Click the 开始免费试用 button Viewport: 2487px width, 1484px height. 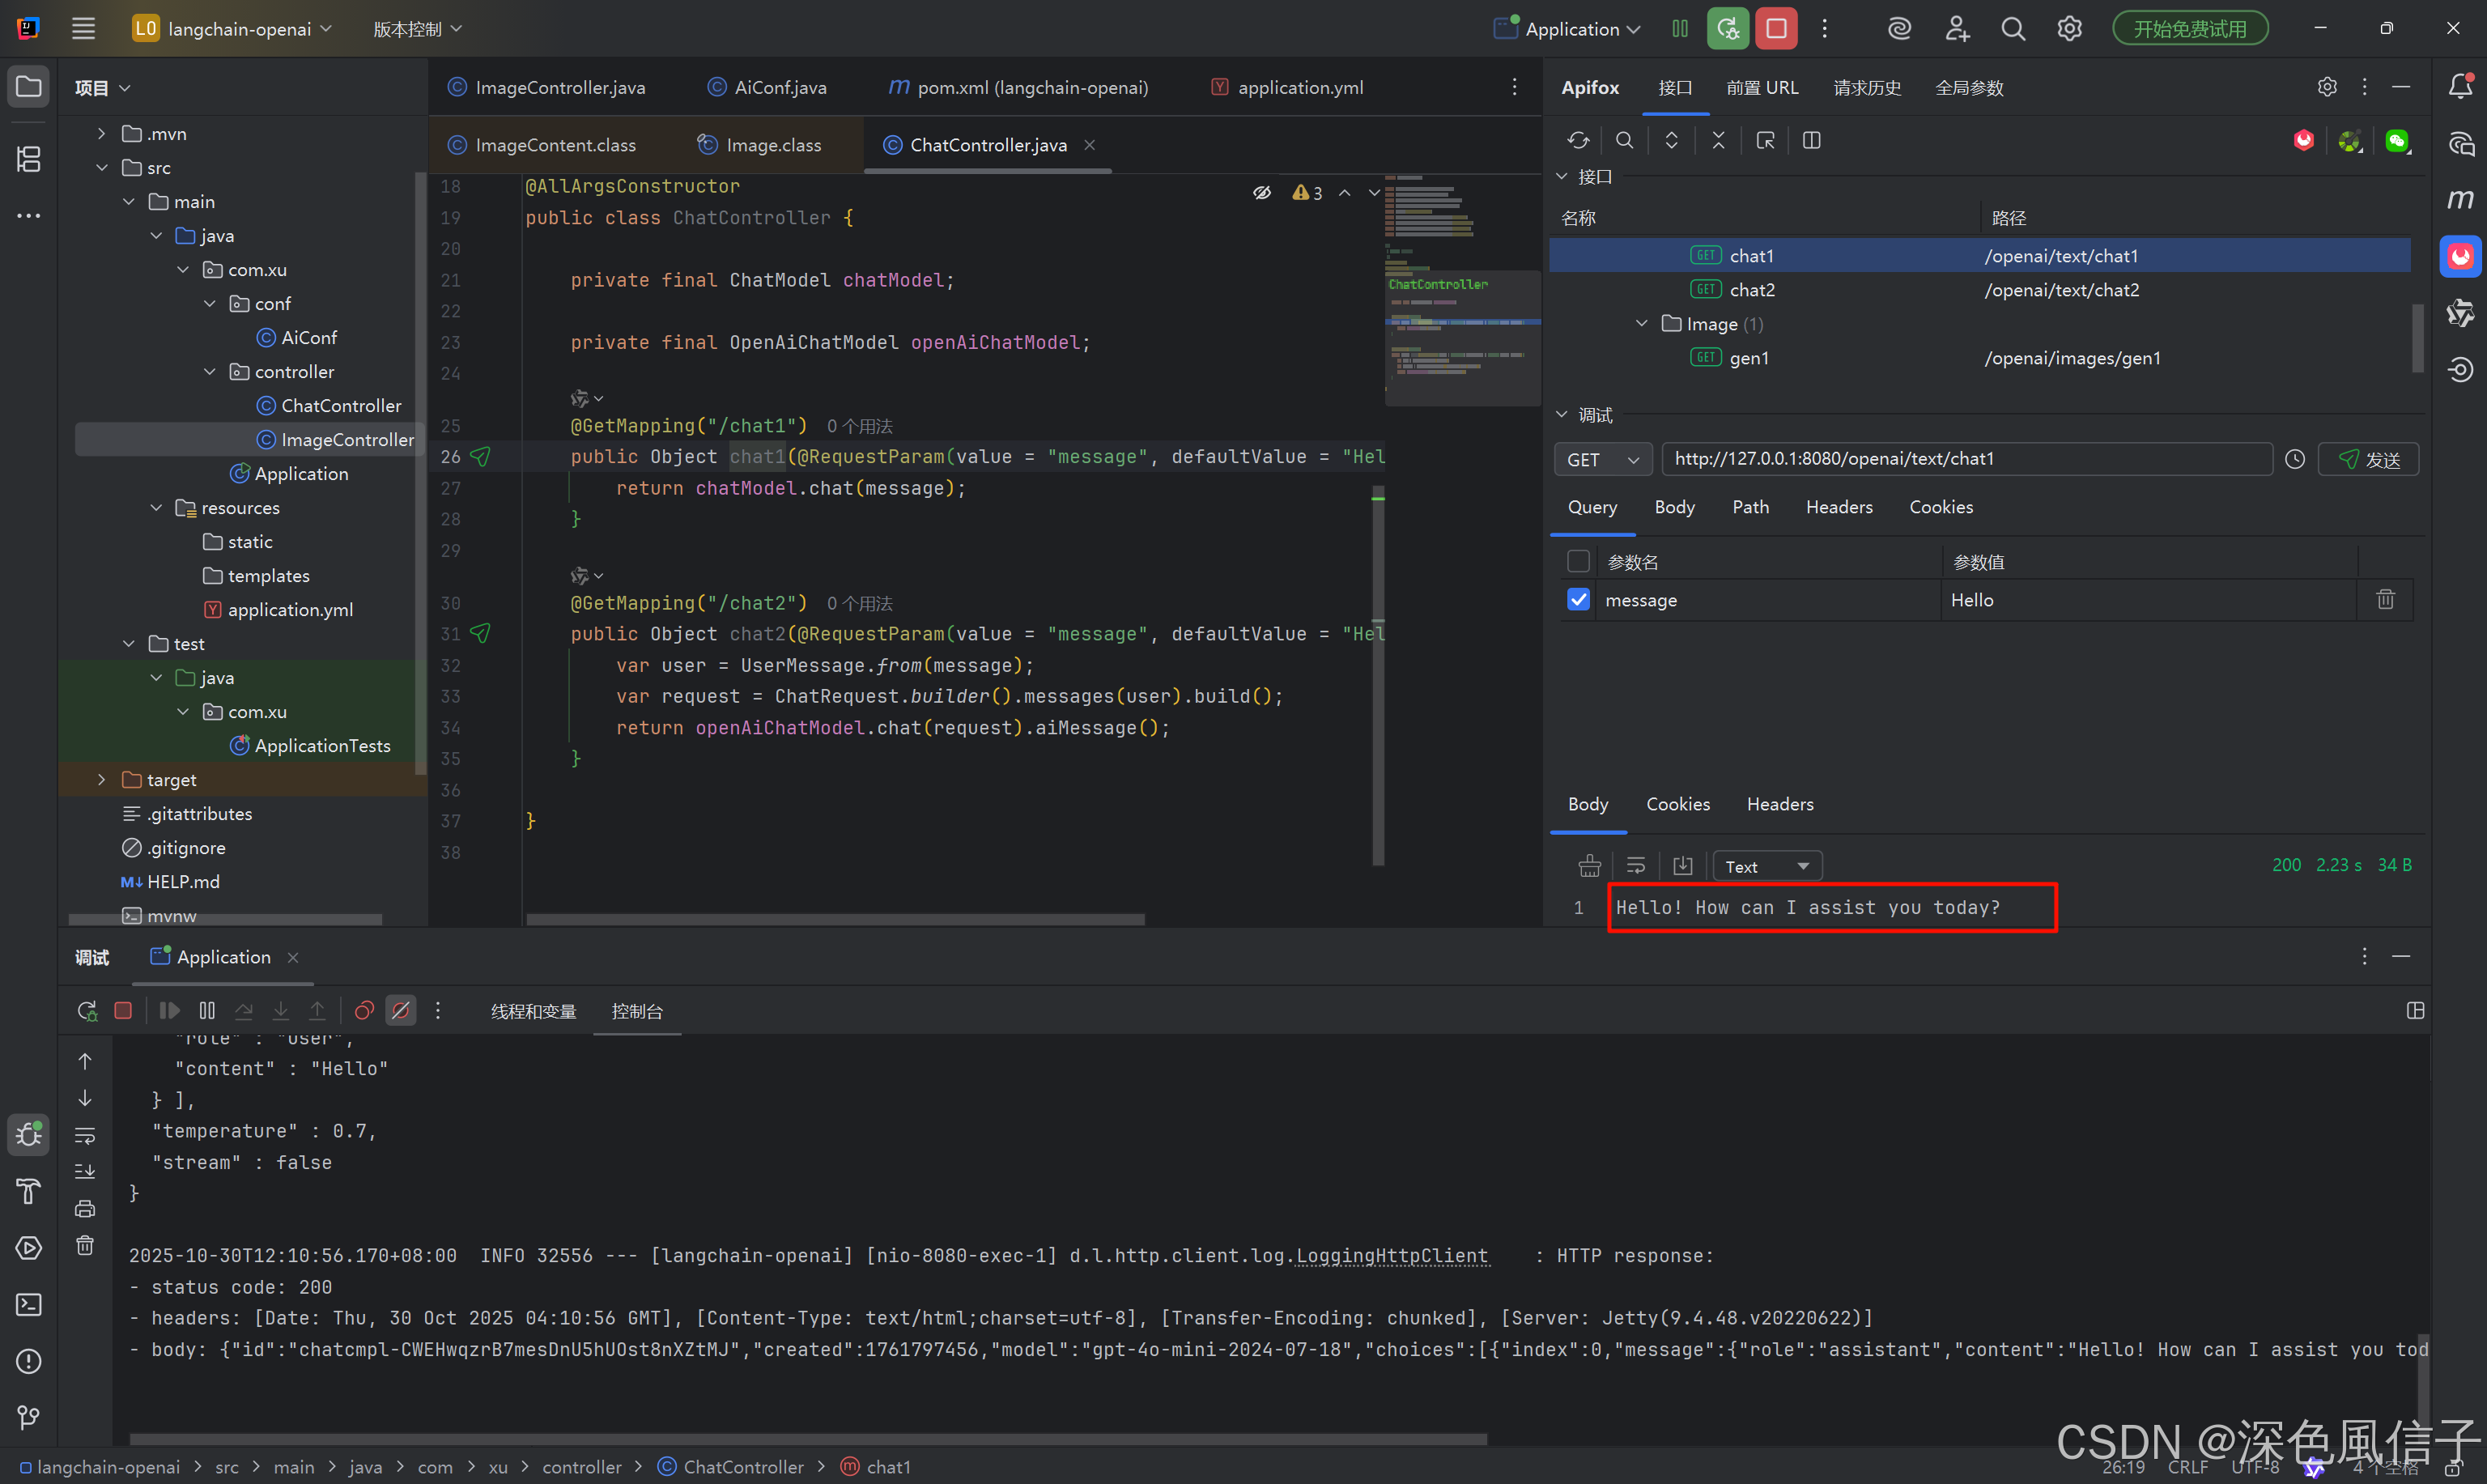point(2189,28)
